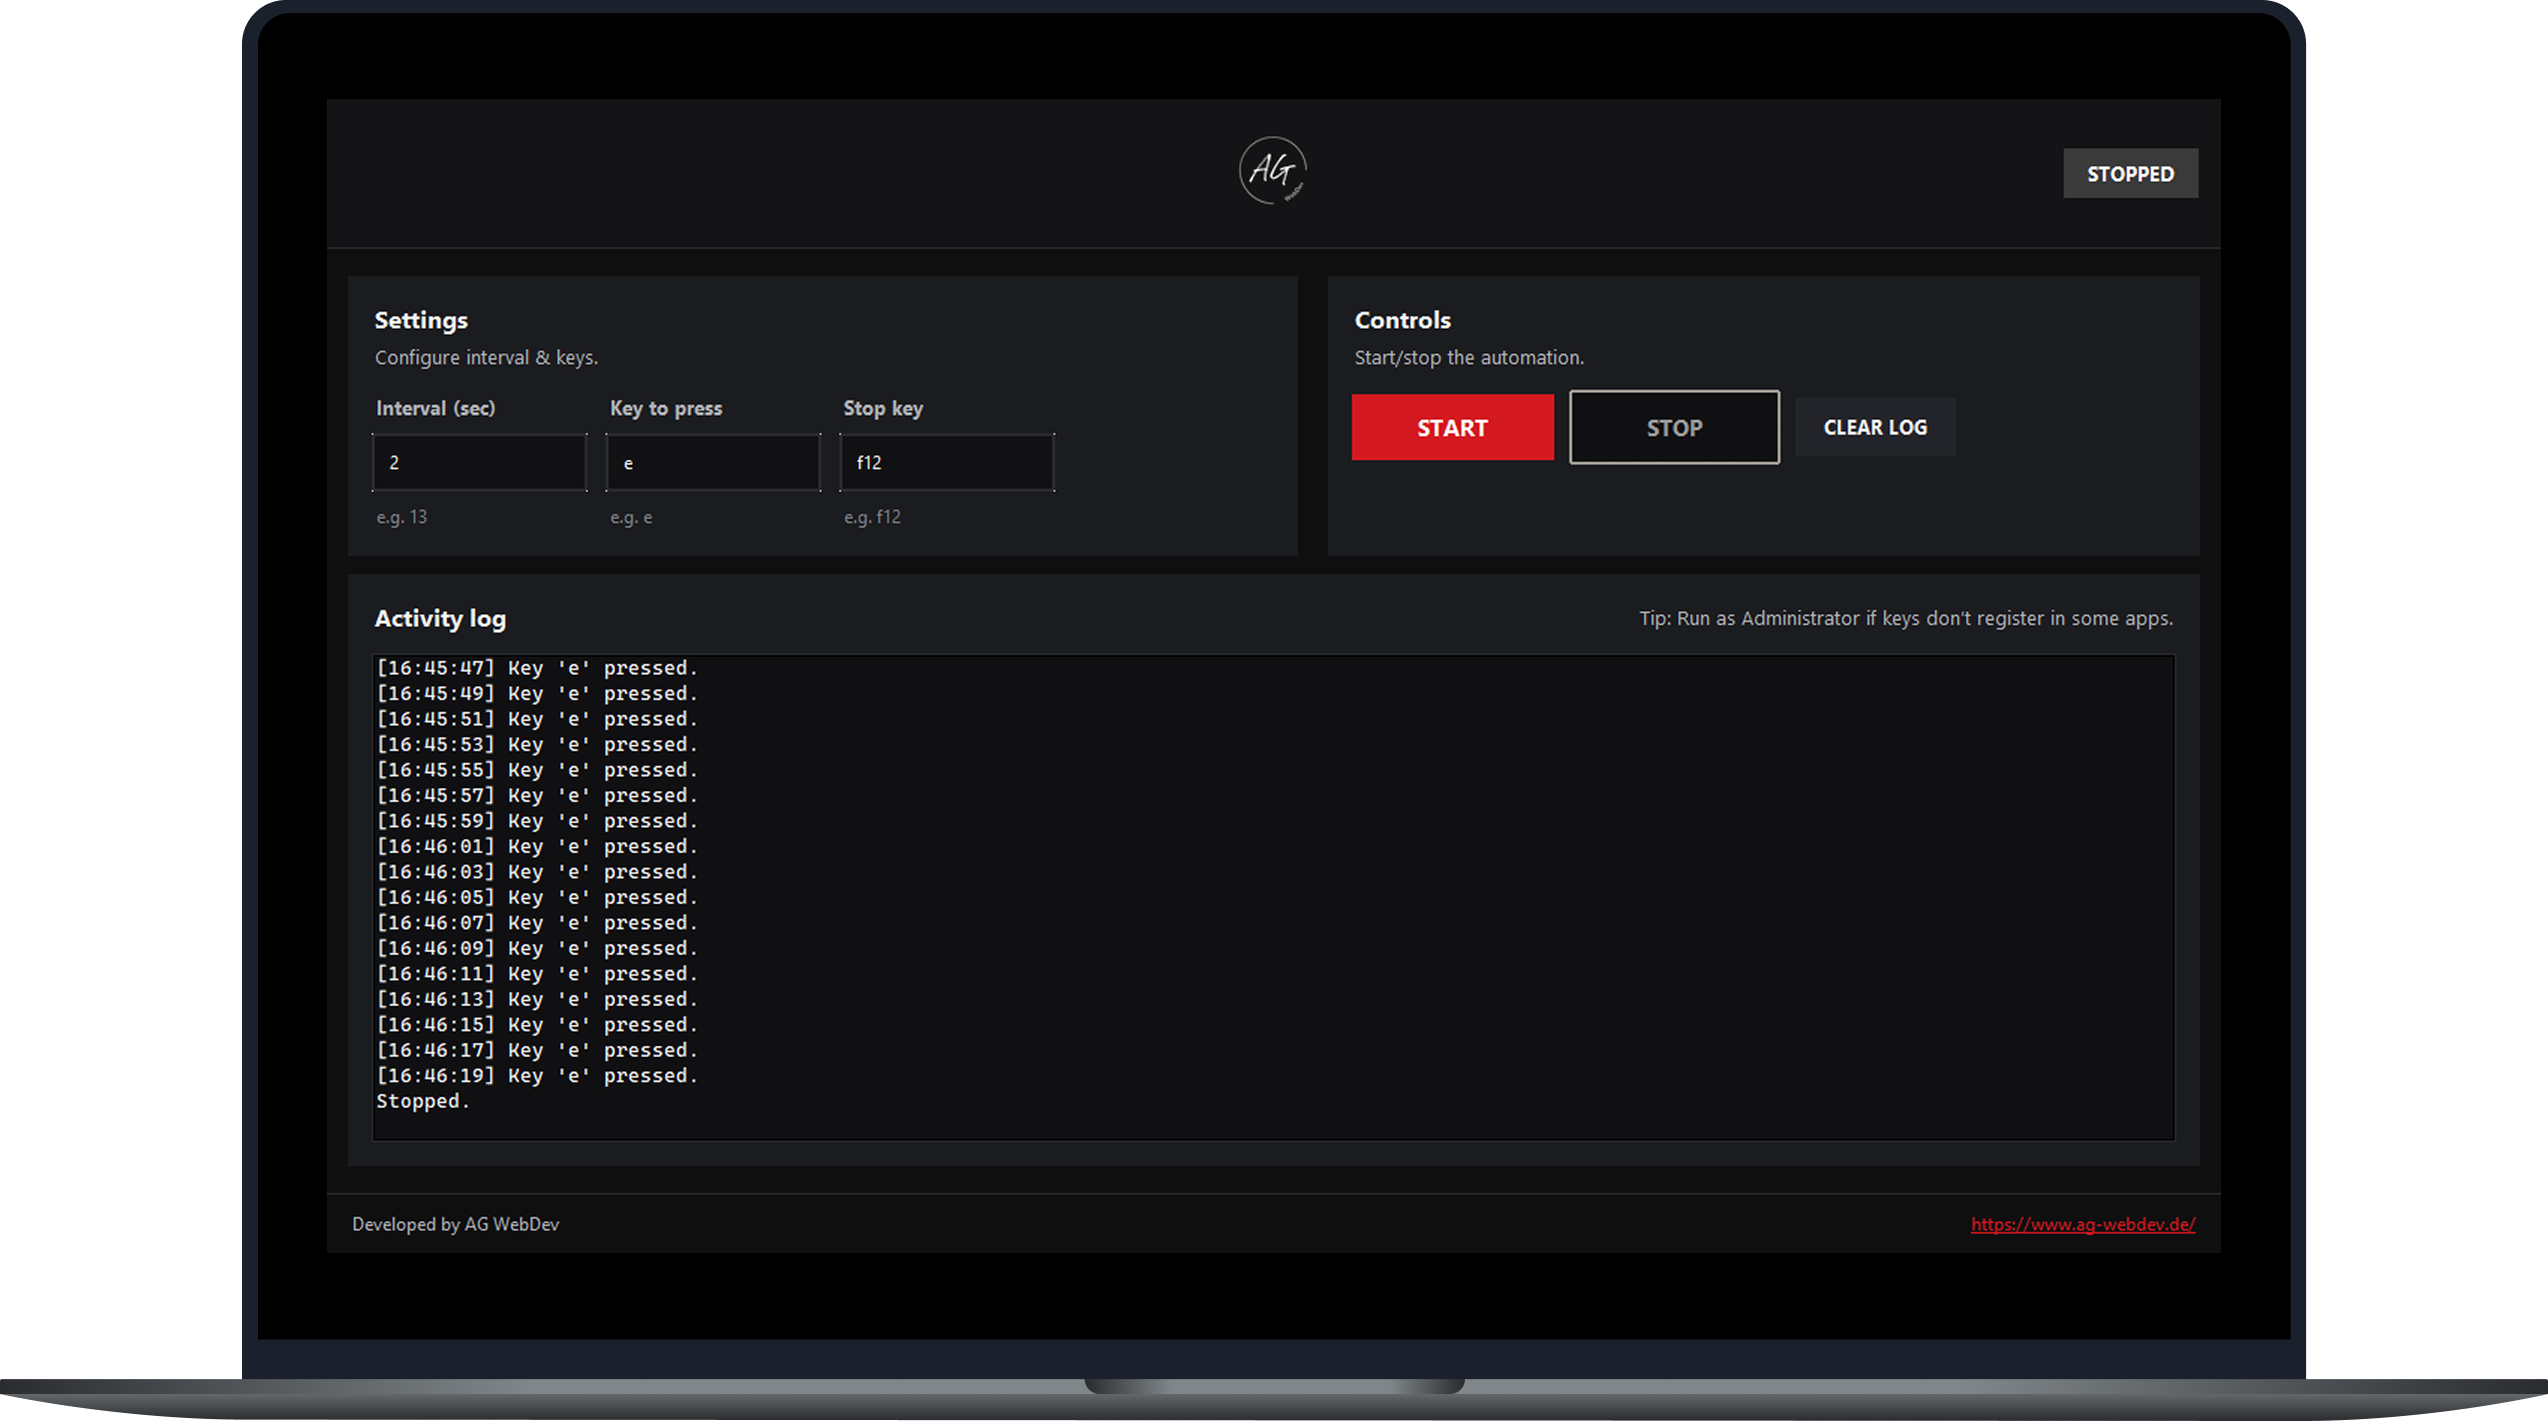2548x1421 pixels.
Task: Click the Stop key input field
Action: [946, 462]
